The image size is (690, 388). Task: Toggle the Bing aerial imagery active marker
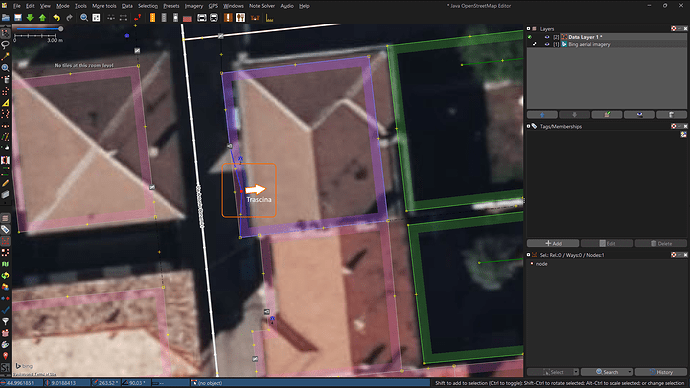(535, 44)
